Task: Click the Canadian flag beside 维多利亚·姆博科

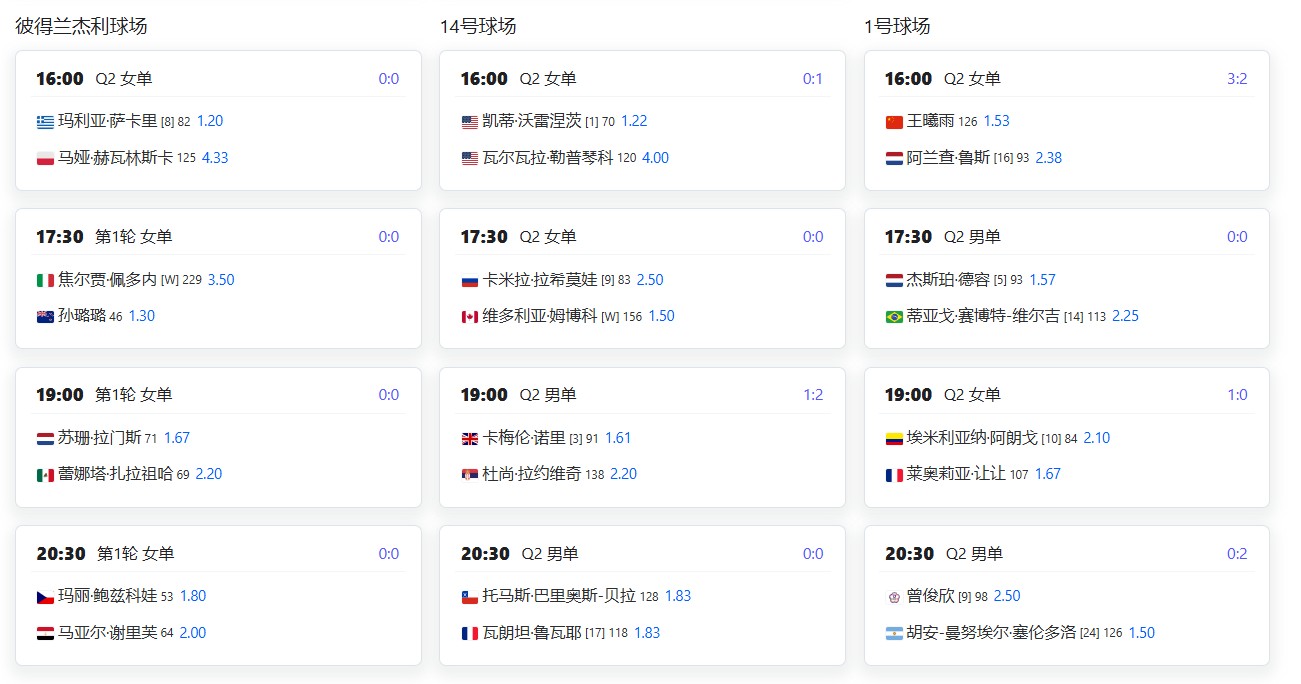Action: click(470, 317)
